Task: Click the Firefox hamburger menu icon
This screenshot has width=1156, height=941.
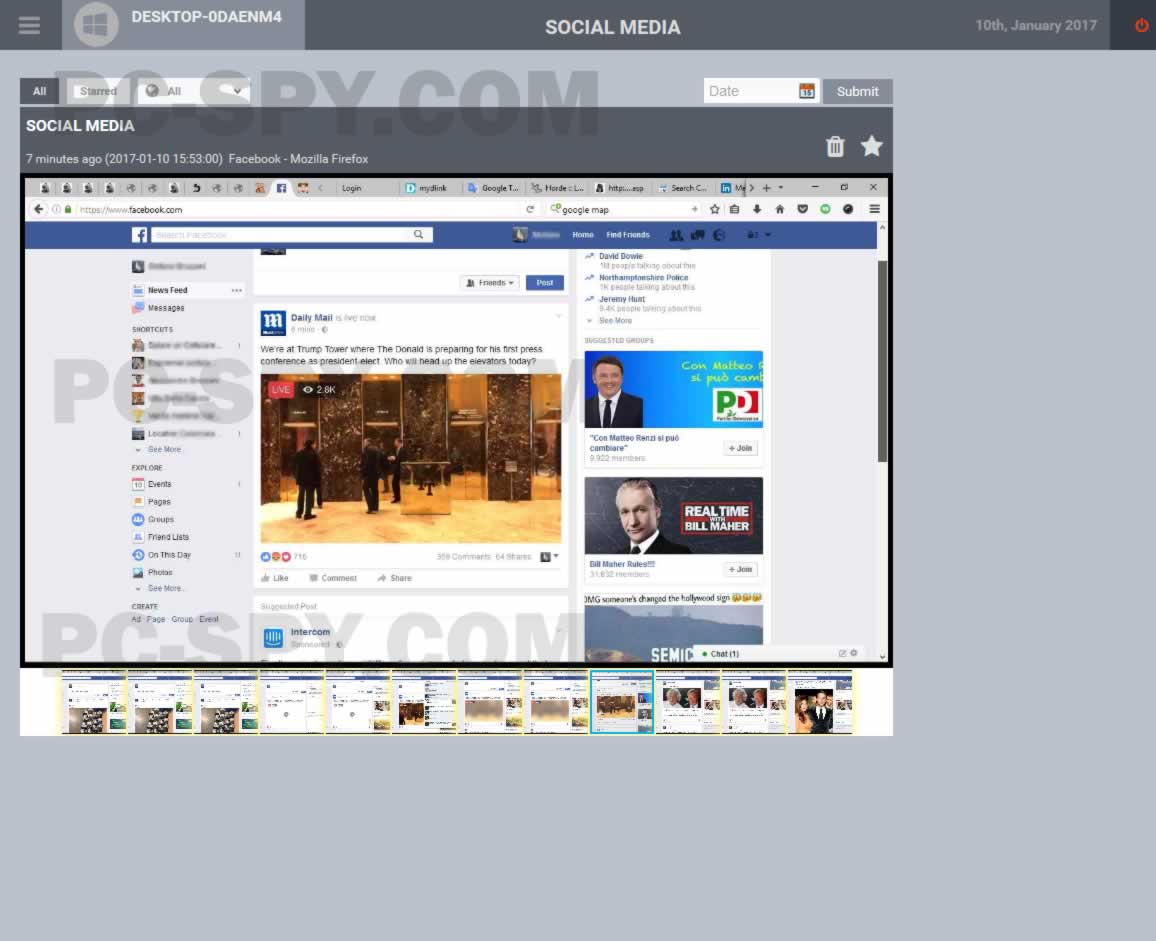Action: [874, 209]
